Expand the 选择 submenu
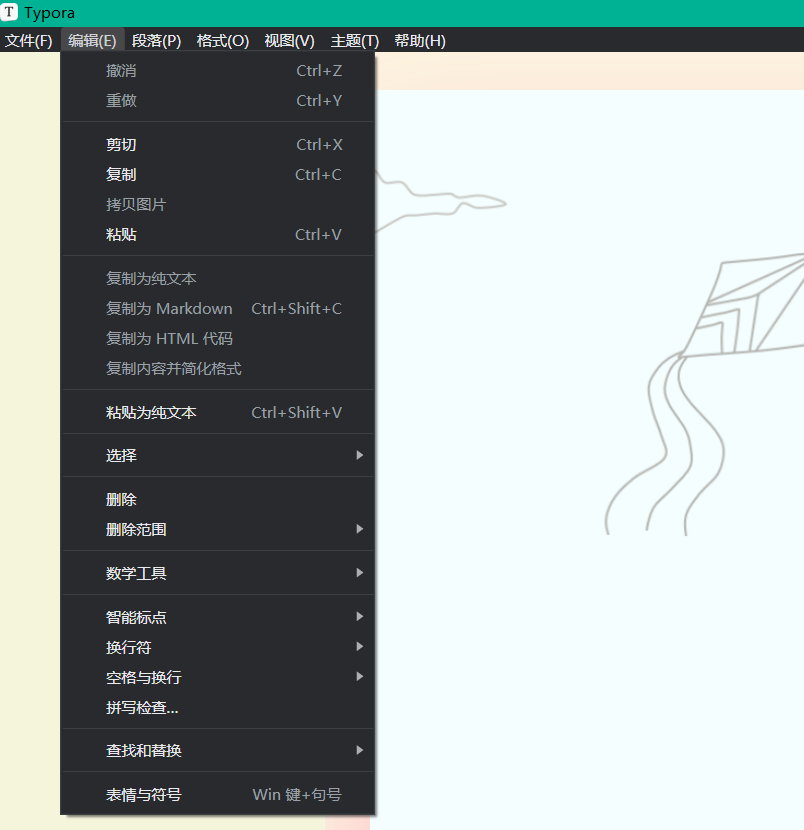Image resolution: width=804 pixels, height=830 pixels. pos(218,455)
